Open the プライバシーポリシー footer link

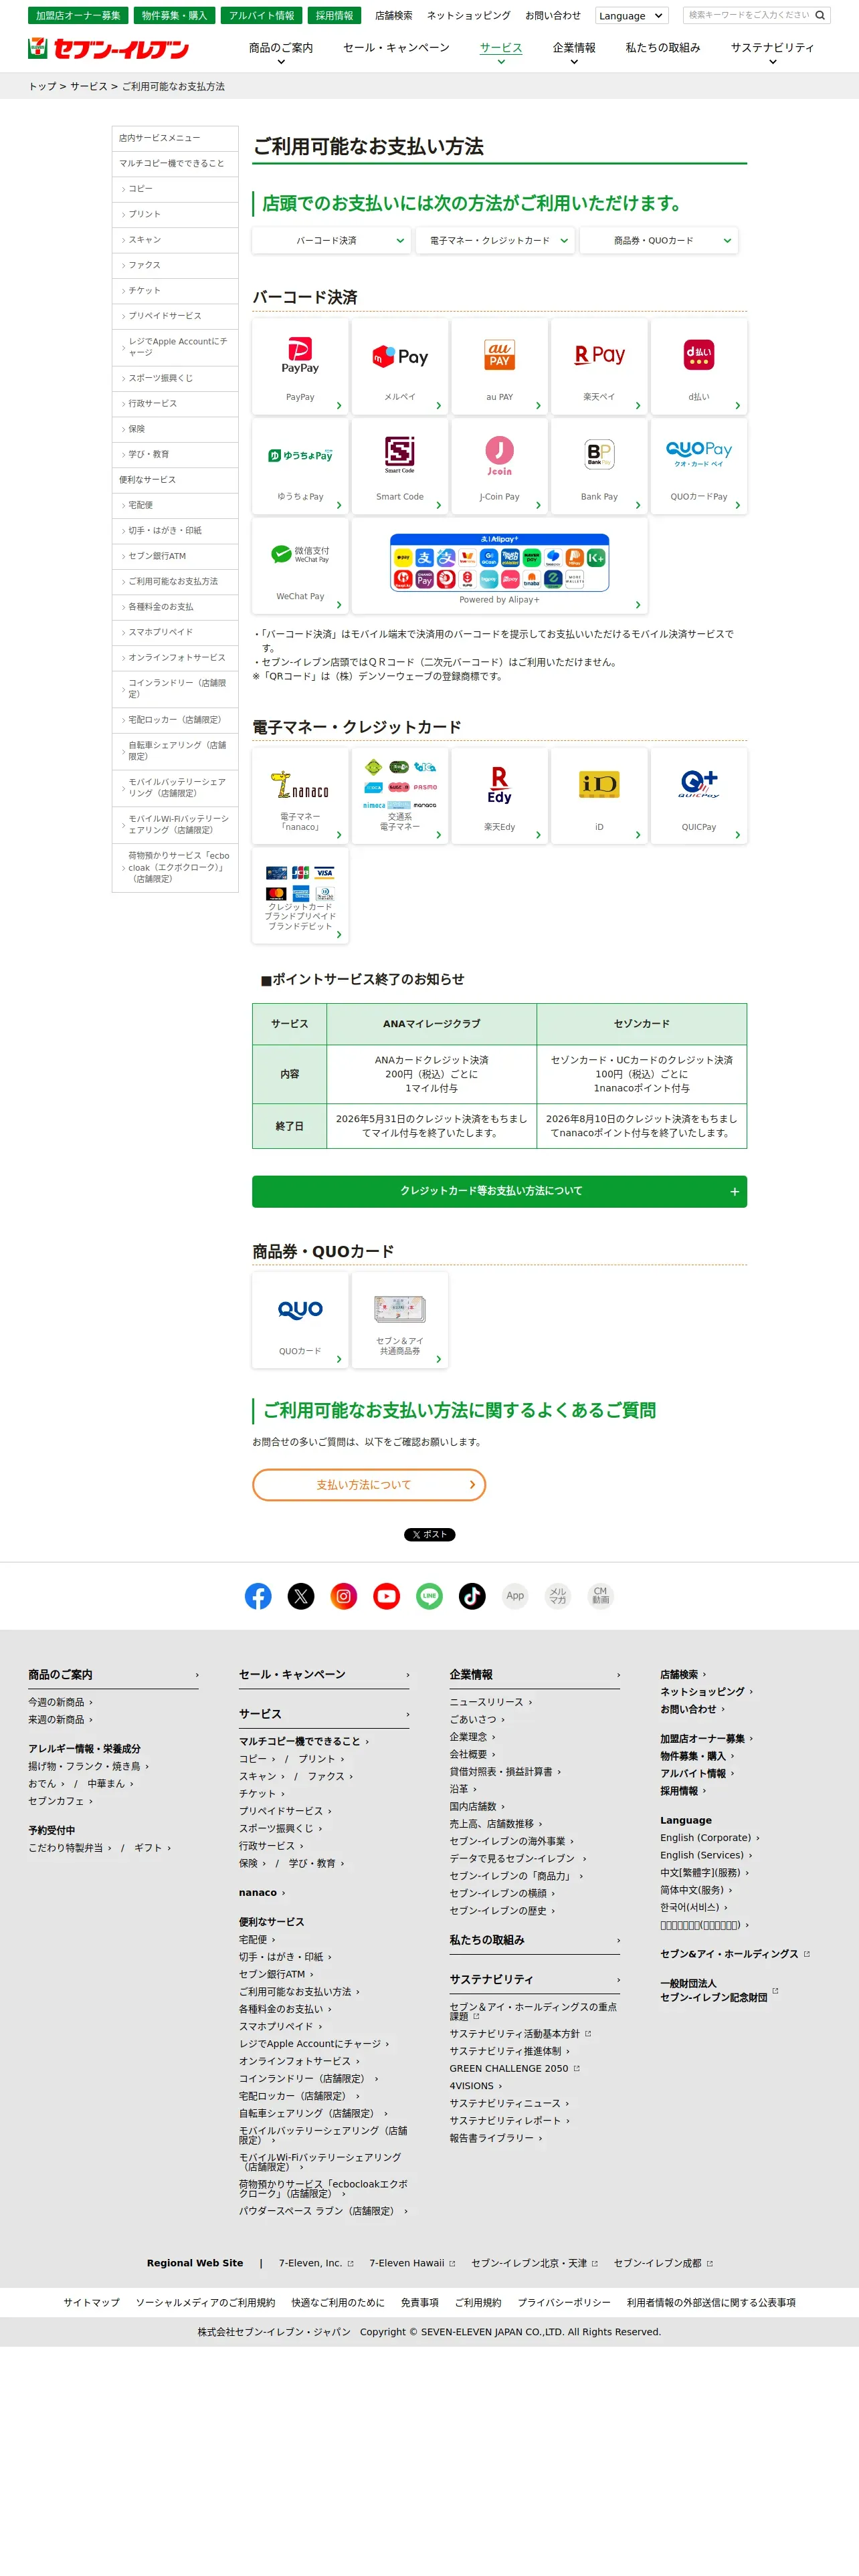564,2302
